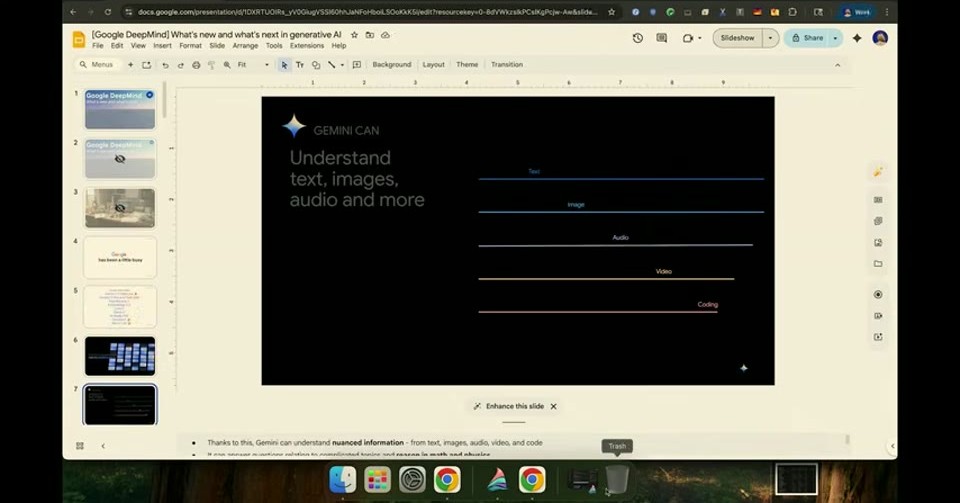Click the Transition button
The image size is (960, 503).
point(507,65)
